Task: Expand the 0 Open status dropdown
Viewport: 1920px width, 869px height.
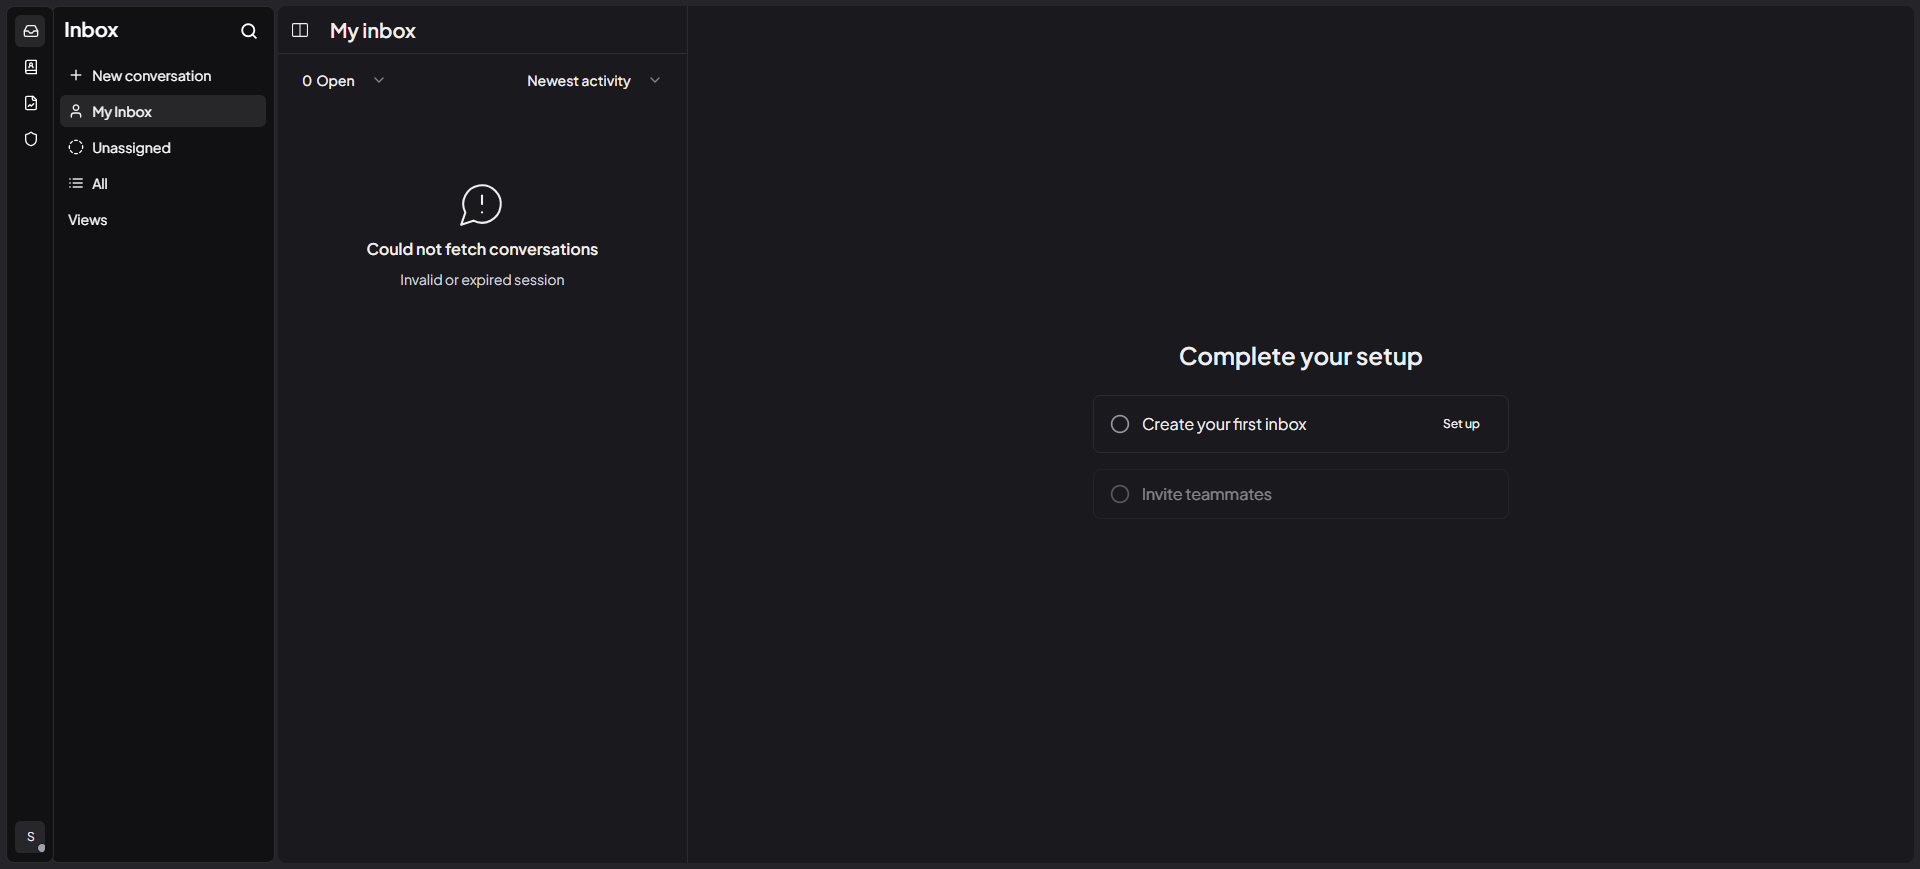Action: (x=343, y=81)
